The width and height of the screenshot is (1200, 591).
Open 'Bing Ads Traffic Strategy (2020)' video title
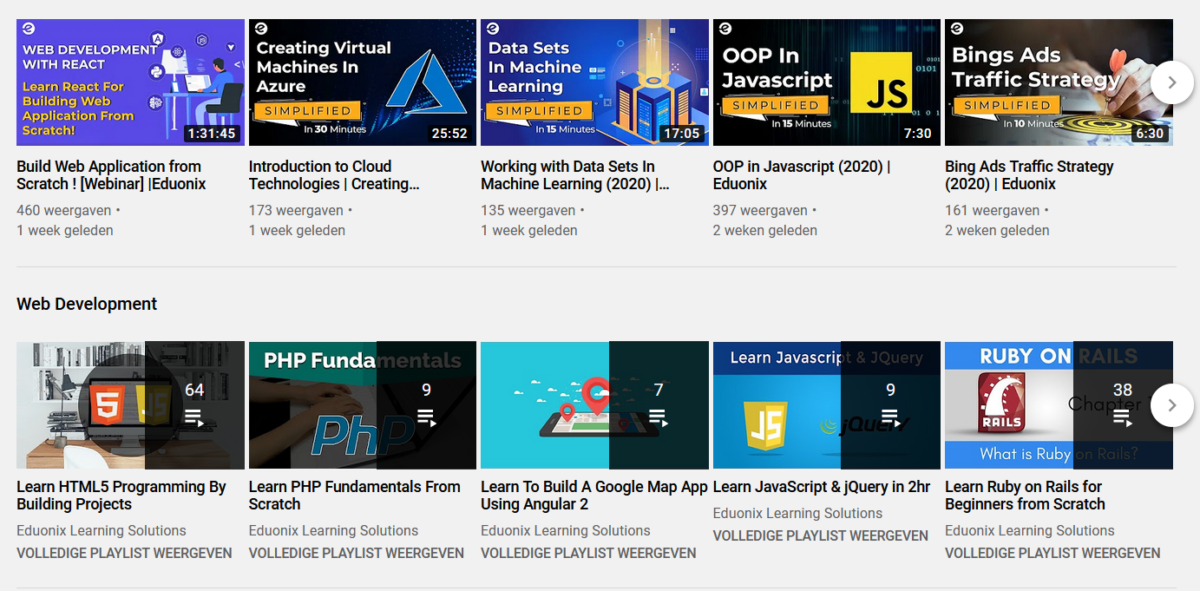[1029, 175]
